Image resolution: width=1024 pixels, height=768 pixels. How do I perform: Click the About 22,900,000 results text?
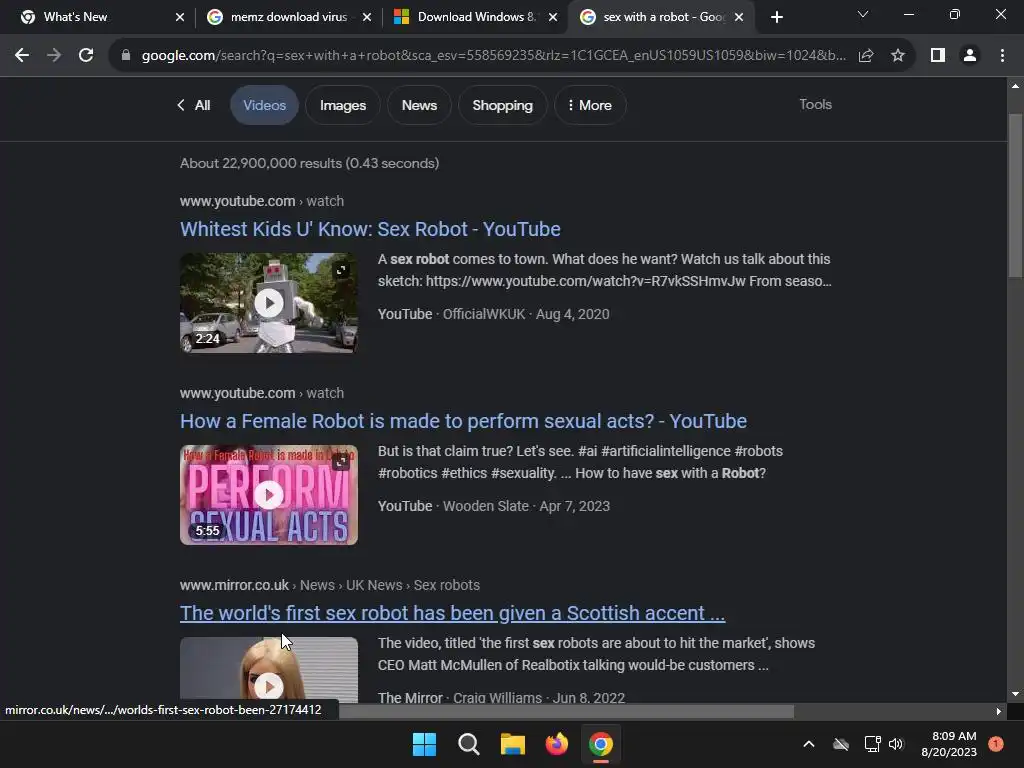[310, 163]
